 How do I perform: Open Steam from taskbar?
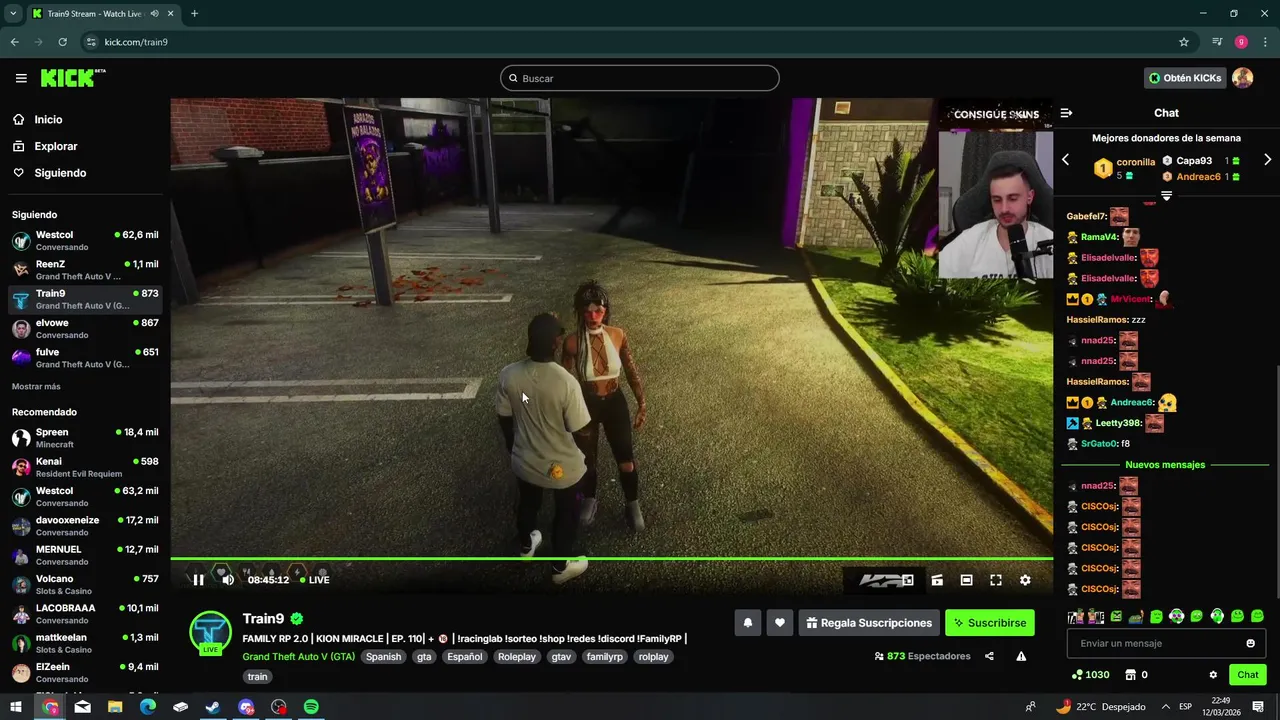[213, 707]
